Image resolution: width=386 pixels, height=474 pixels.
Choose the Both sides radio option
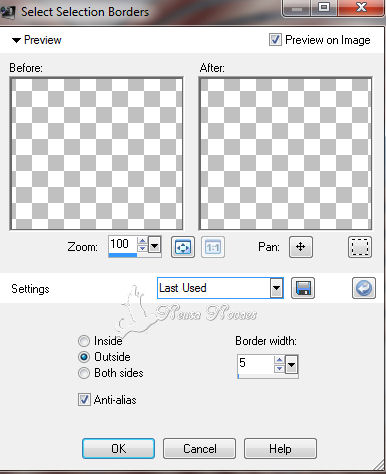point(84,373)
